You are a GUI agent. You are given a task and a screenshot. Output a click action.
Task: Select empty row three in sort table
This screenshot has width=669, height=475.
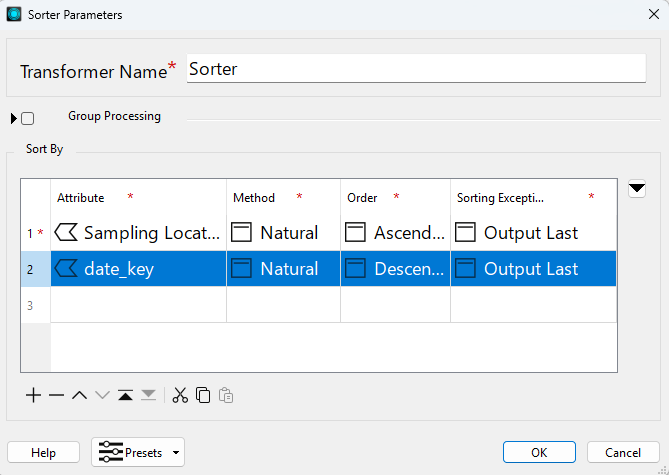(319, 305)
